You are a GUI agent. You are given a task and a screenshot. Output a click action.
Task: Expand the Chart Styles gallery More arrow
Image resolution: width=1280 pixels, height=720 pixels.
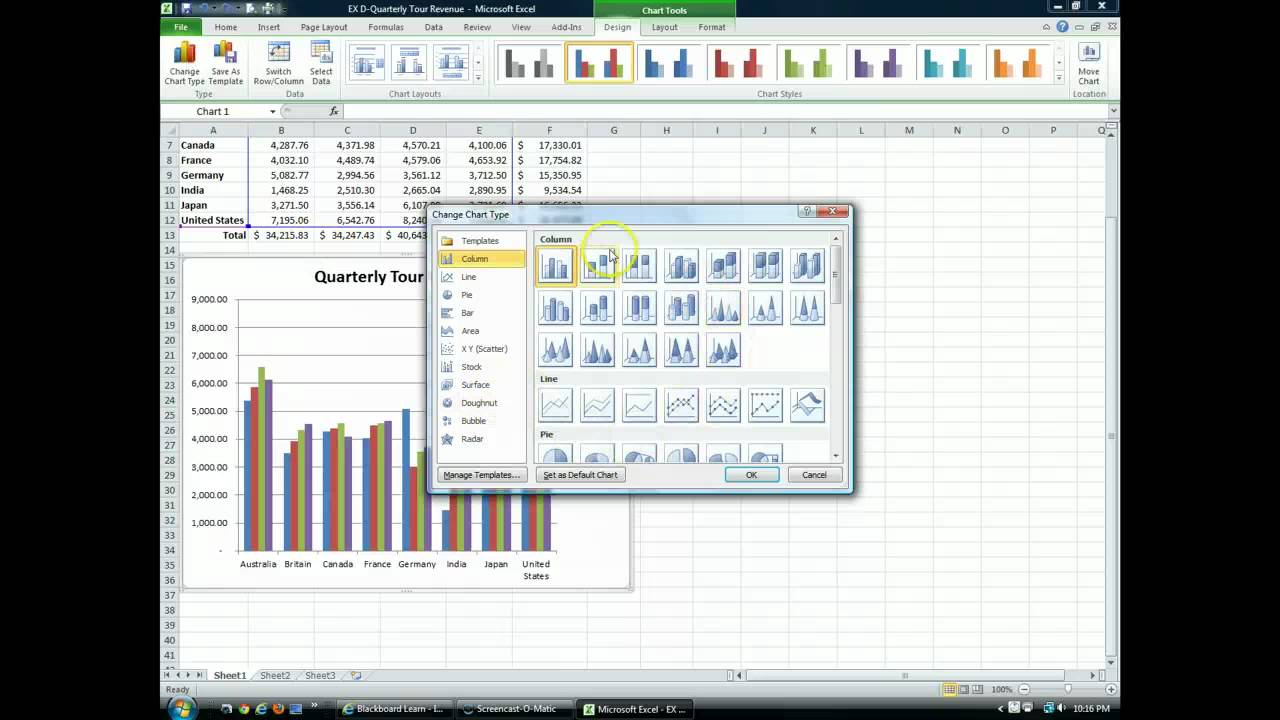[x=1058, y=78]
